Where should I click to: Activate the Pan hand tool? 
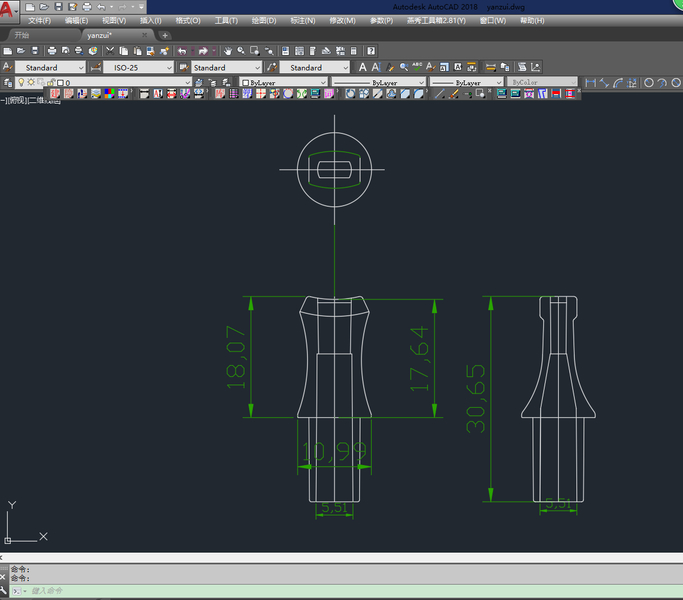click(227, 51)
